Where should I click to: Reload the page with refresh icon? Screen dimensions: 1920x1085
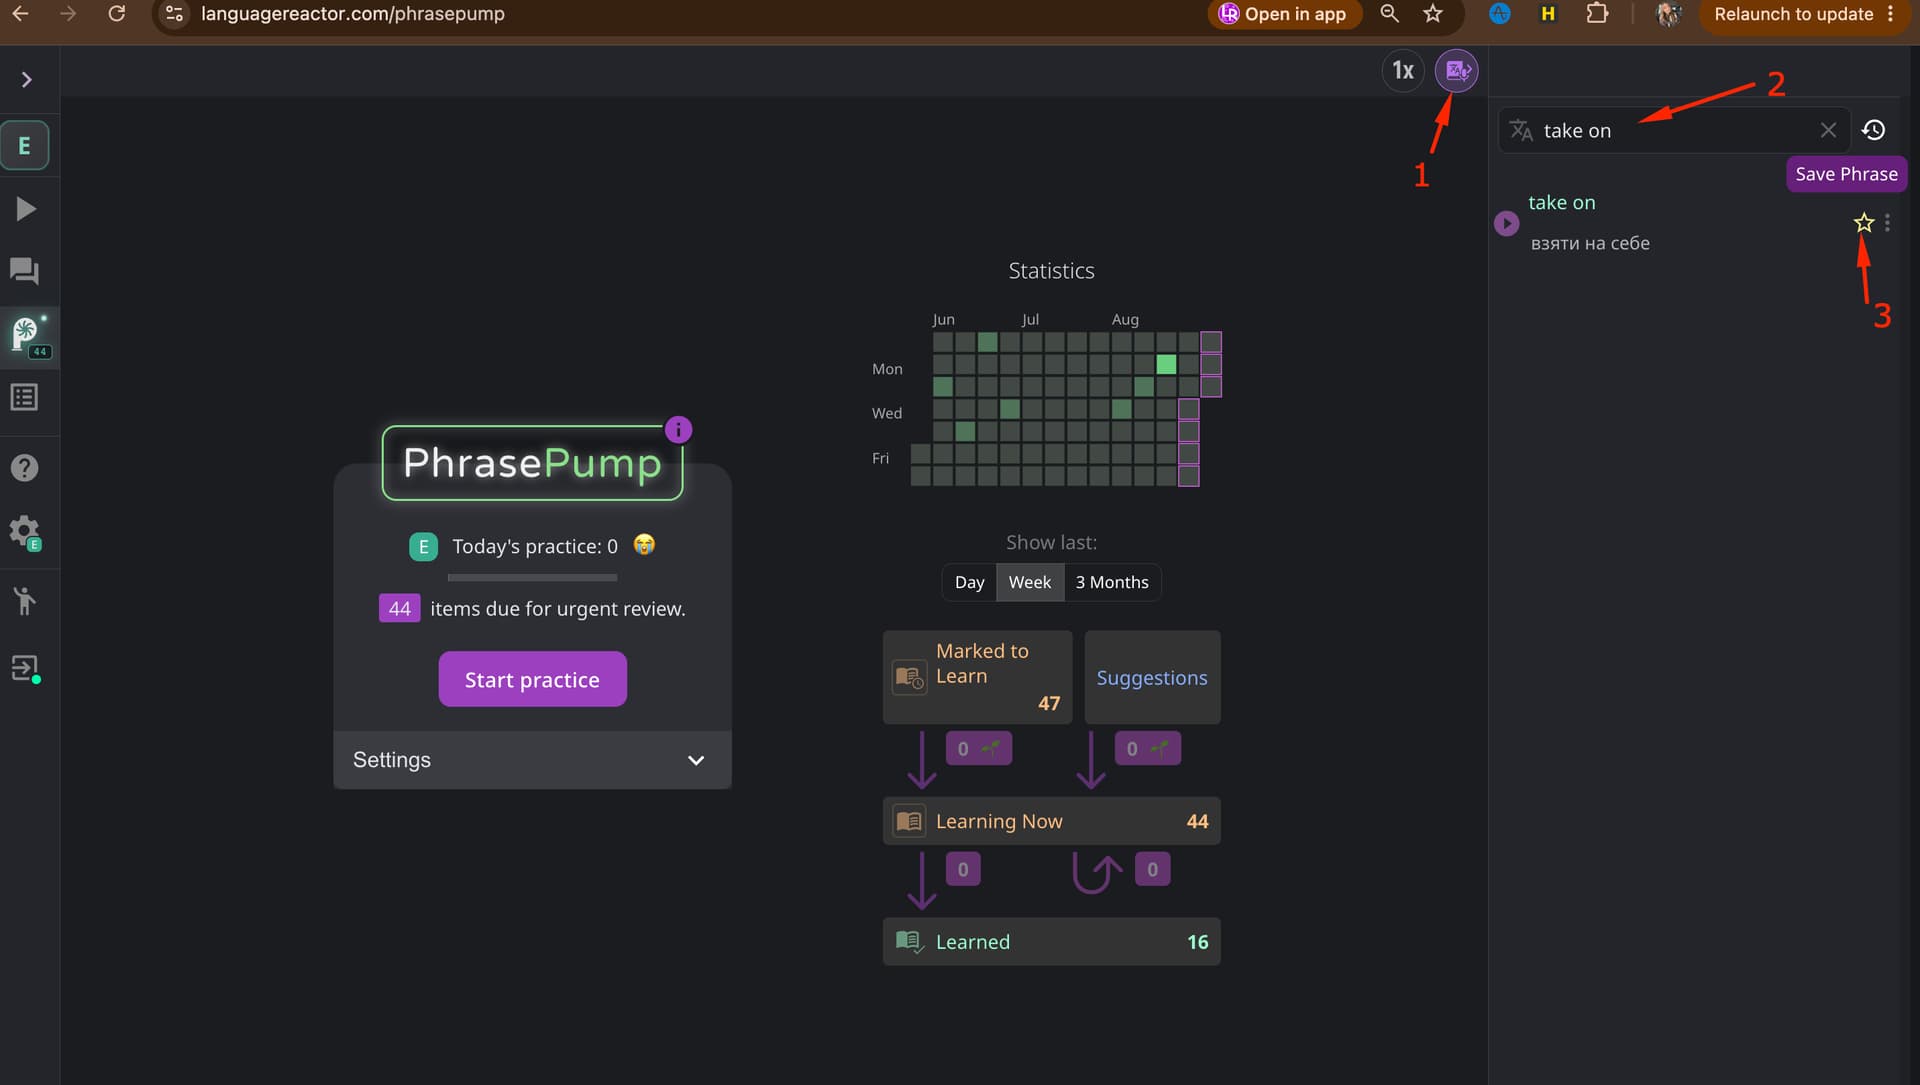pyautogui.click(x=117, y=14)
